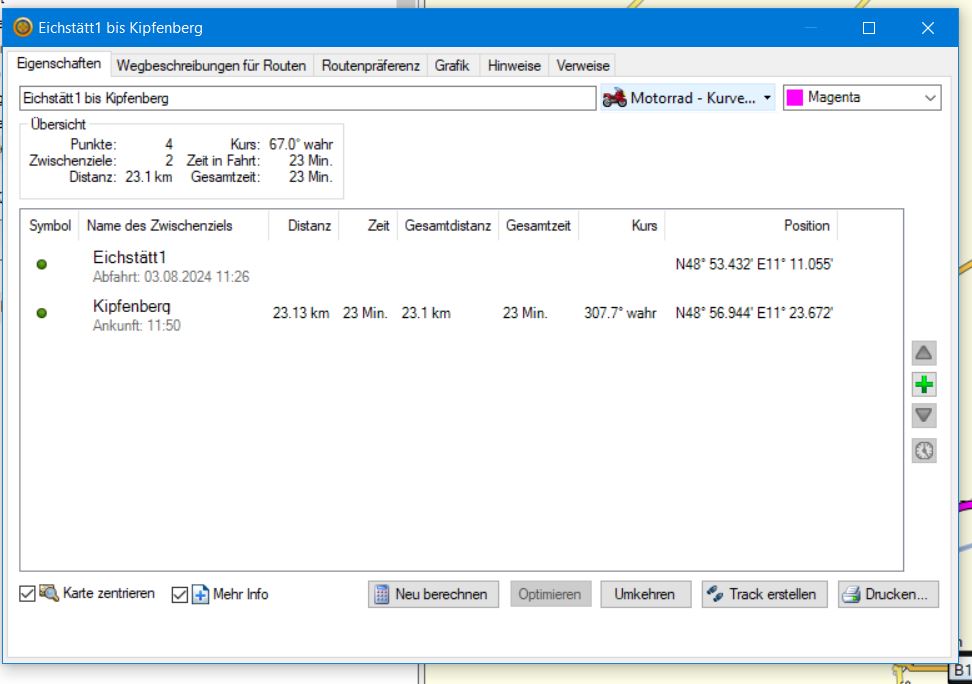Screen dimensions: 972x684
Task: Click the move-up arrow icon
Action: [924, 353]
